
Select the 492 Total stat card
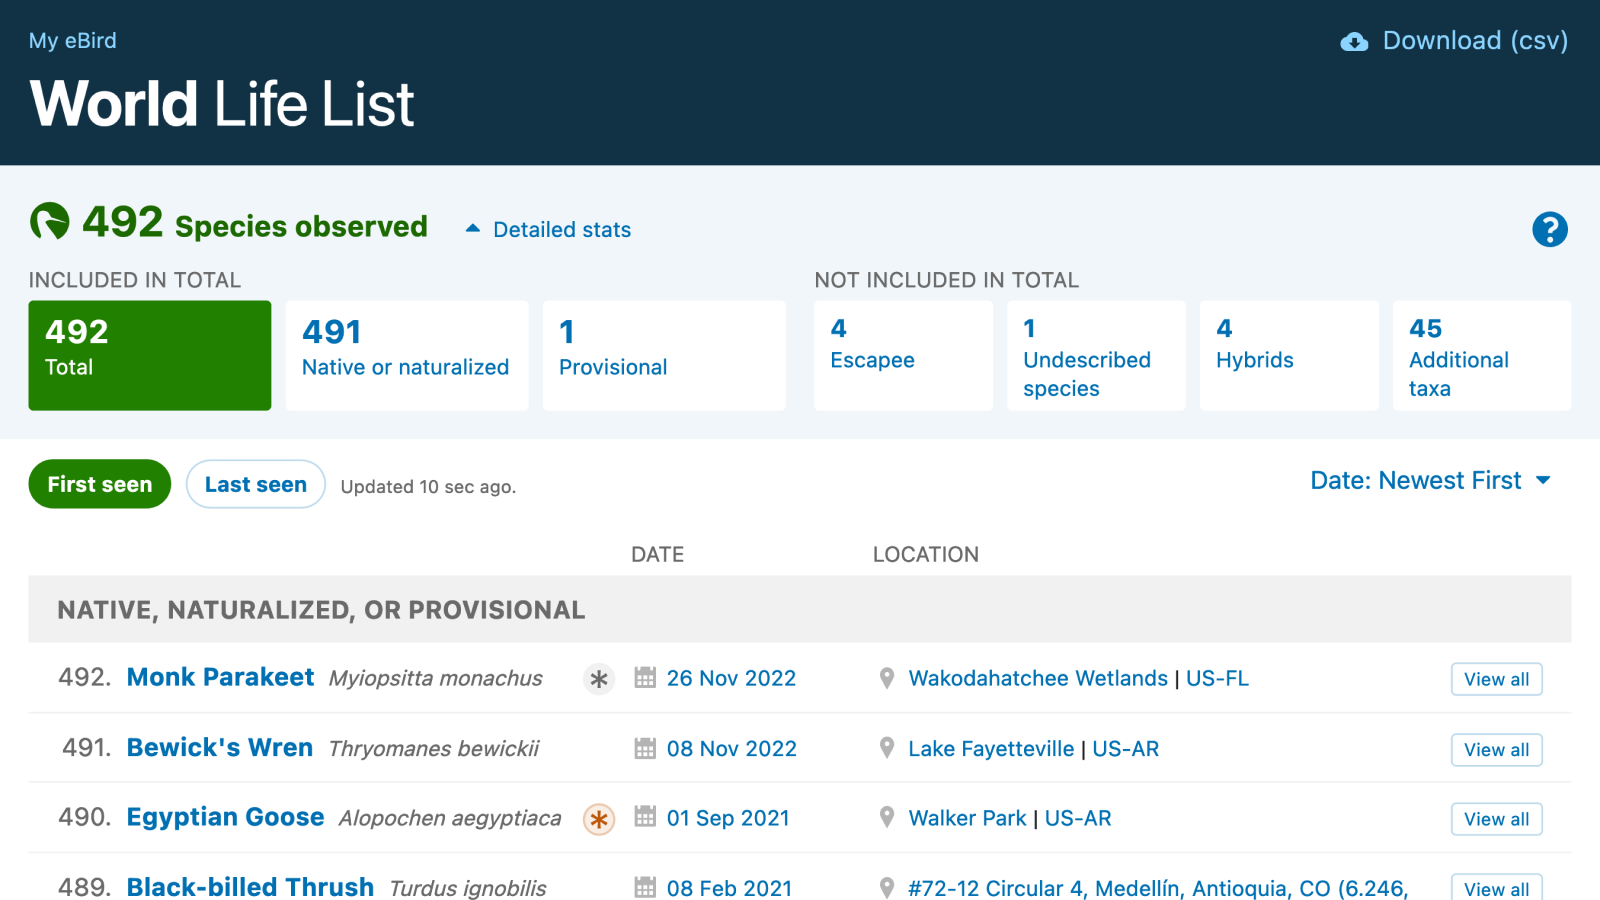click(x=150, y=355)
